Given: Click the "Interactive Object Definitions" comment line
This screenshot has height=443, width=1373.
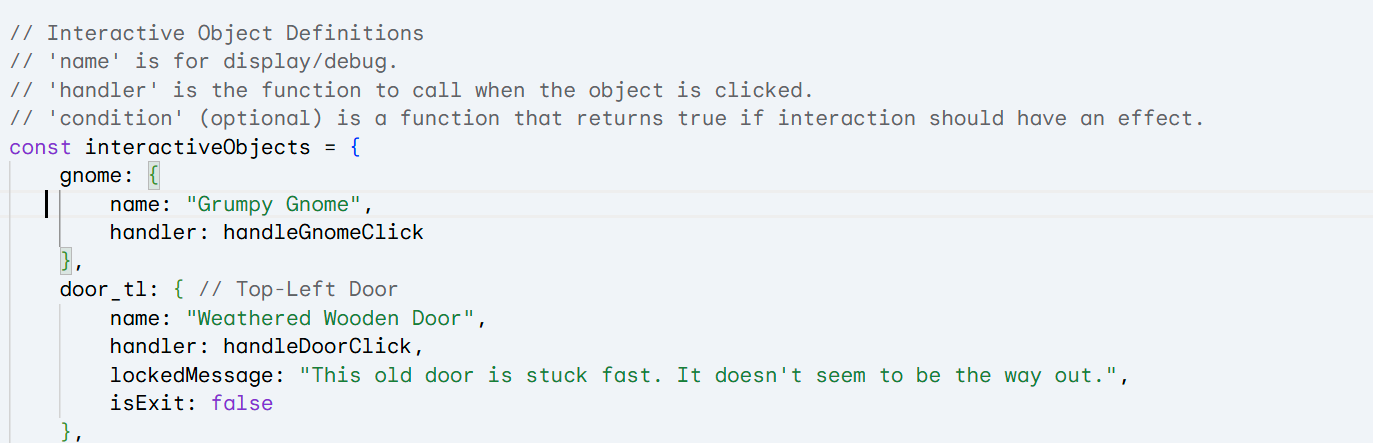Looking at the screenshot, I should coord(217,33).
